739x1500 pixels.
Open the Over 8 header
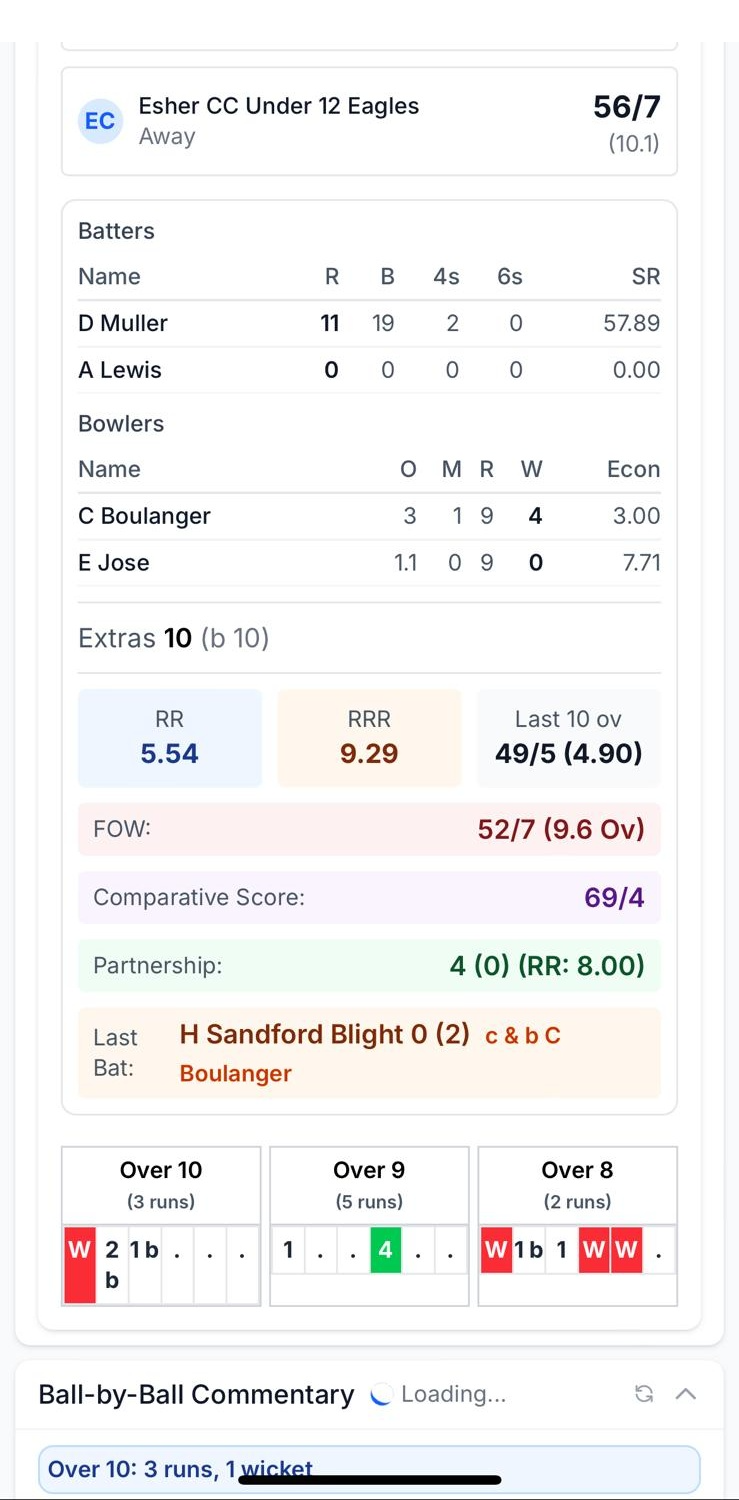coord(577,1184)
